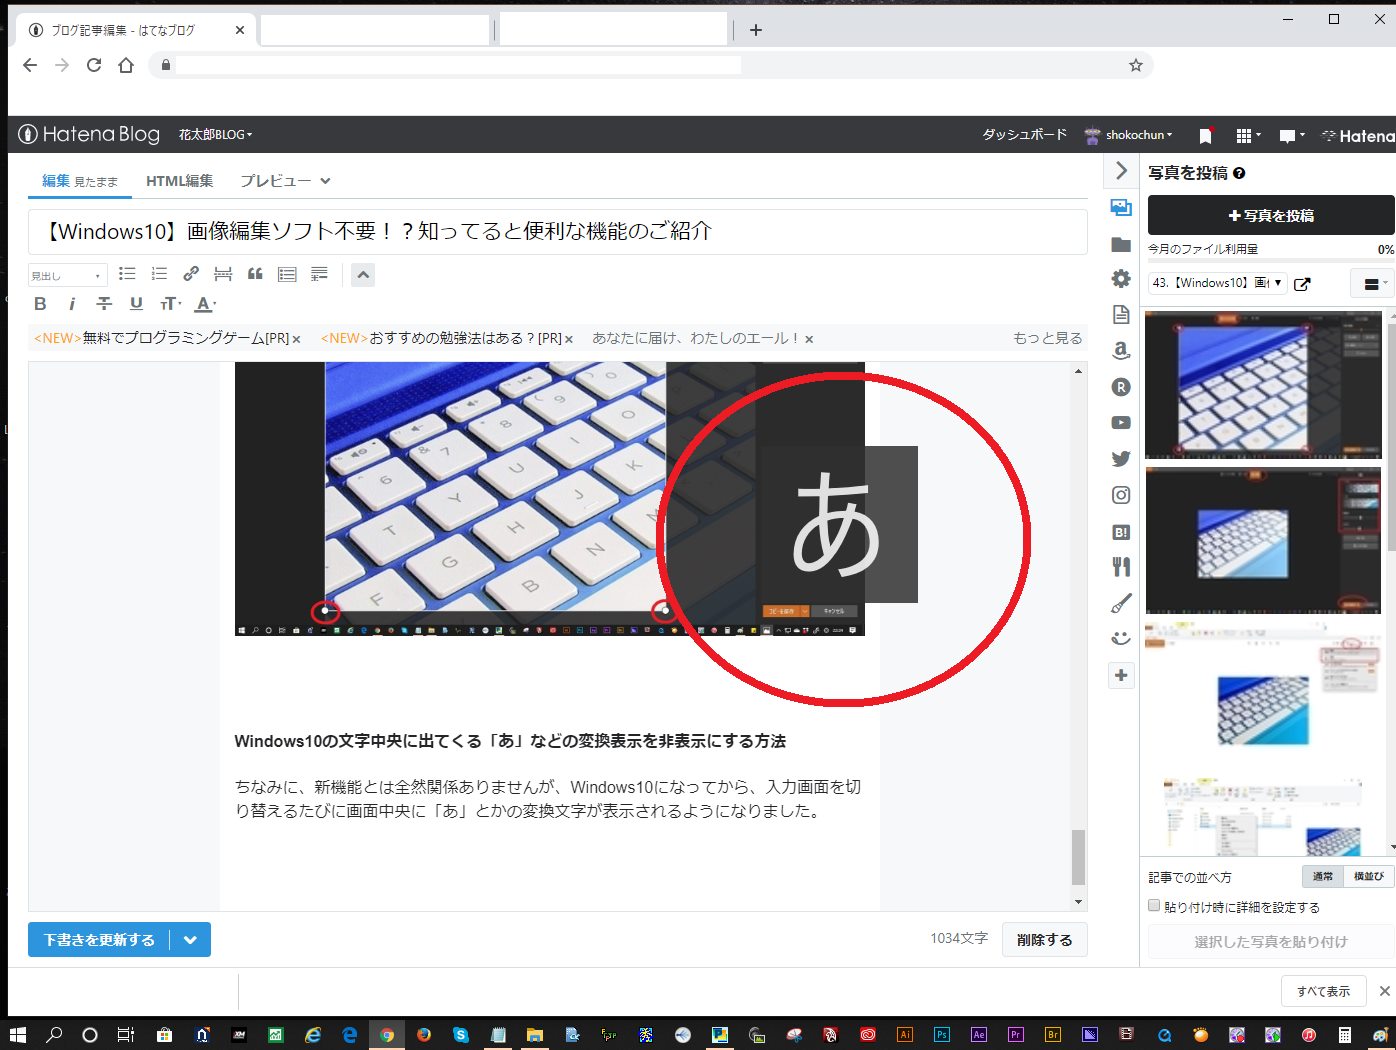Open the プレビュー tab
Viewport: 1396px width, 1050px height.
274,181
